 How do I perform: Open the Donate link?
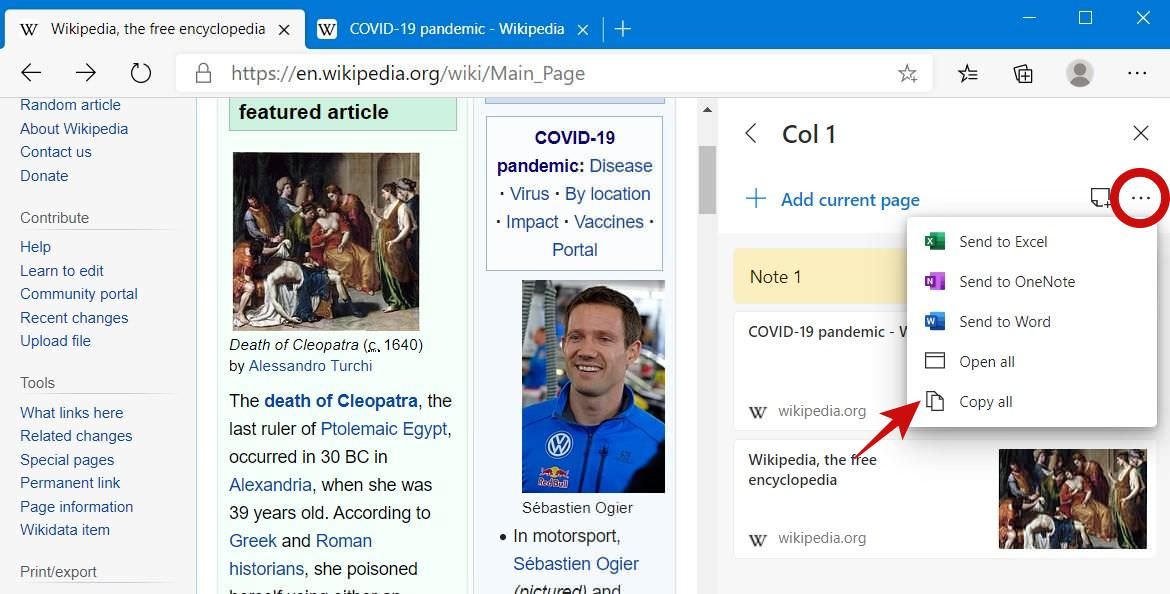pyautogui.click(x=44, y=175)
